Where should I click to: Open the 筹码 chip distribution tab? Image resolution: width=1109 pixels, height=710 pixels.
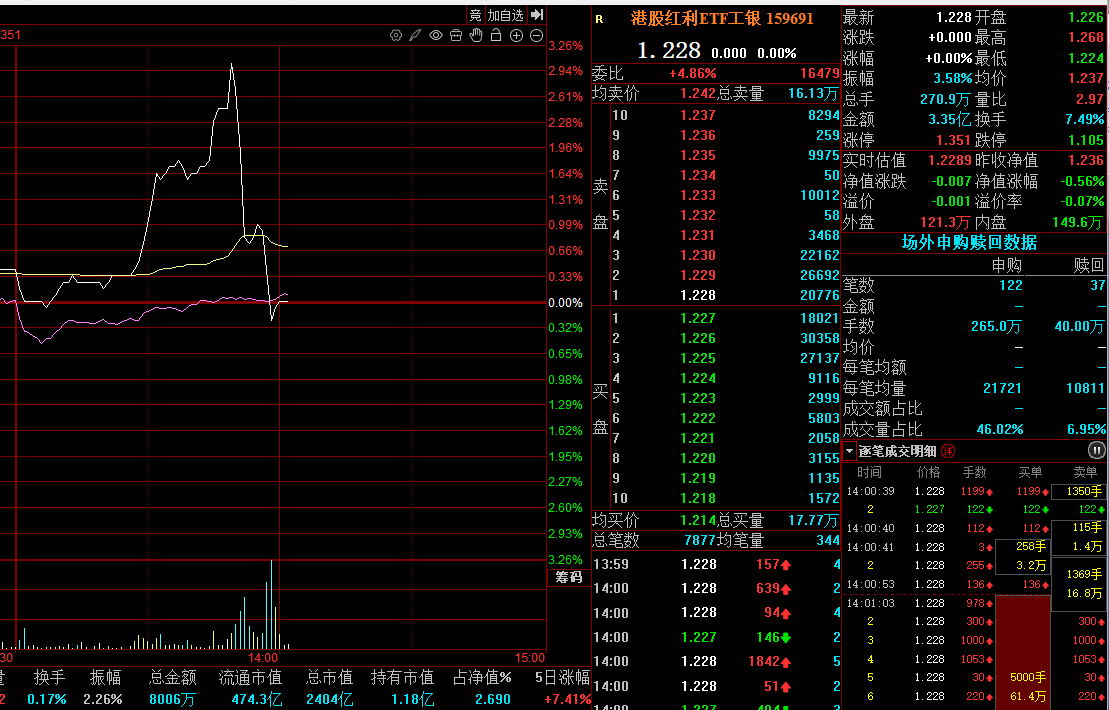pos(569,578)
